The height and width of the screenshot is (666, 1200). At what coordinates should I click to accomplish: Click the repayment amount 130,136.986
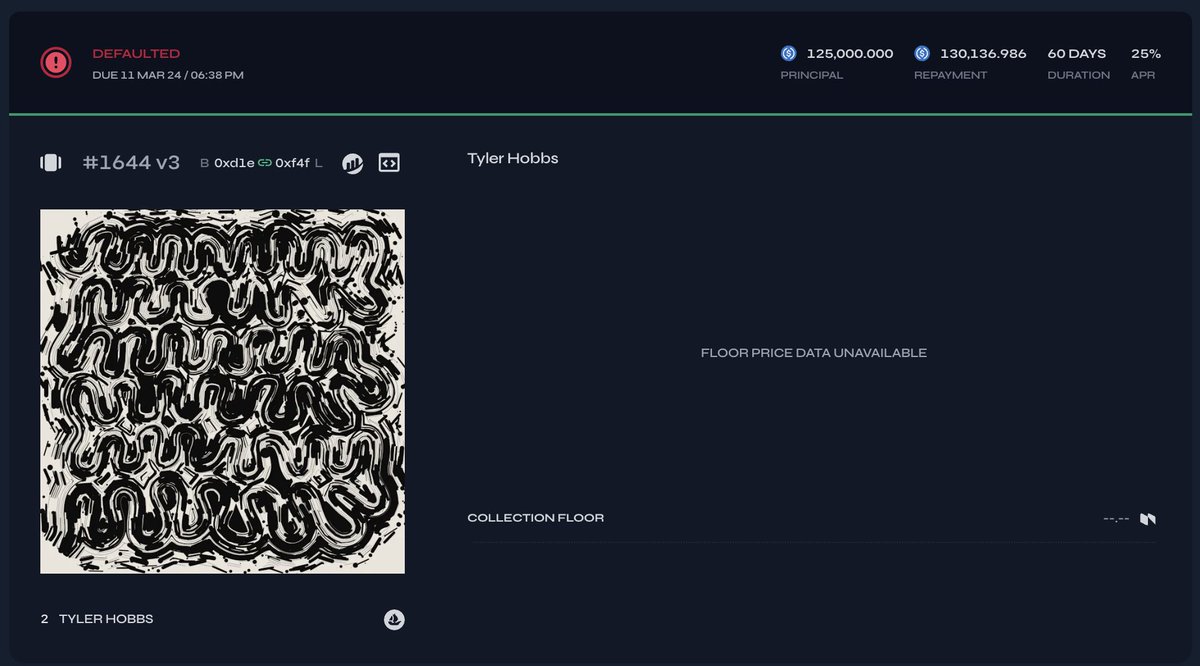[983, 54]
